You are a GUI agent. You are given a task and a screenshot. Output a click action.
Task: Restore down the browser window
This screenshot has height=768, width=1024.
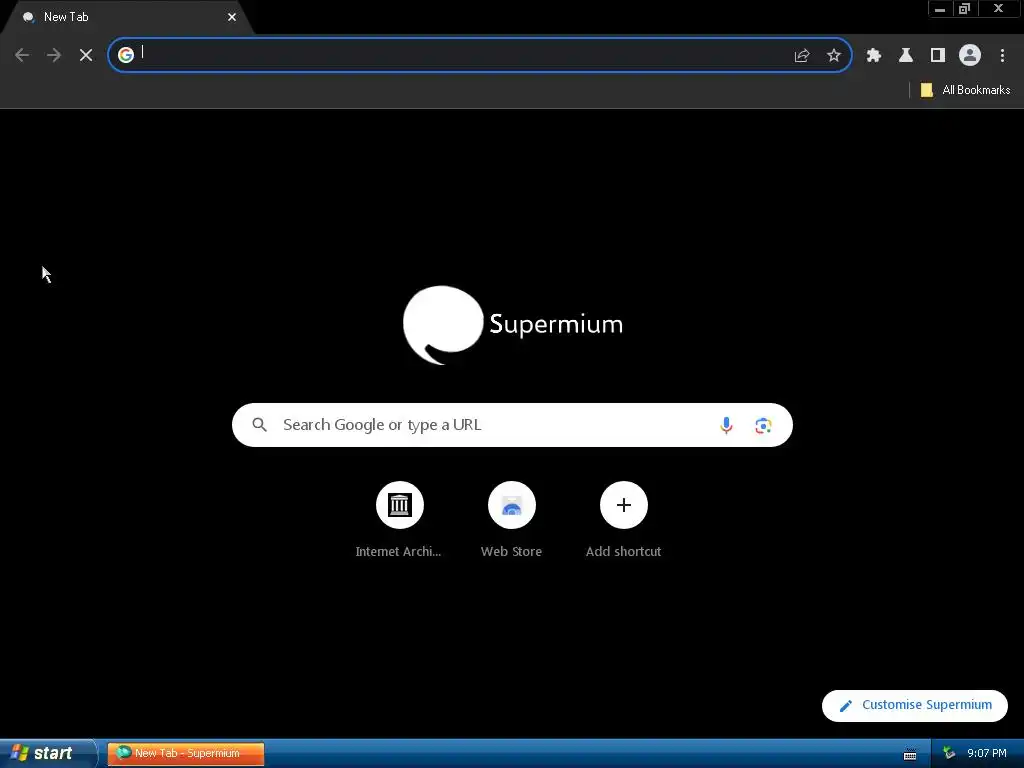(x=965, y=9)
